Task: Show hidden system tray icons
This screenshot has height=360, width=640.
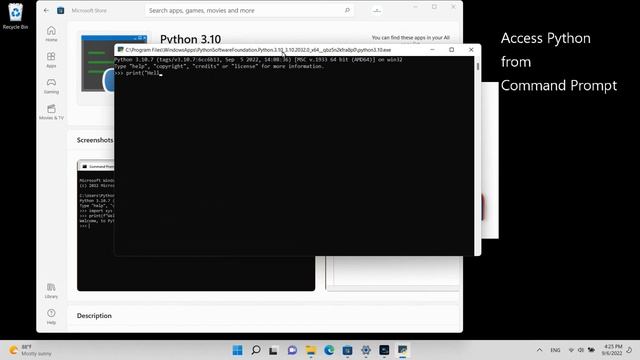Action: coord(539,350)
